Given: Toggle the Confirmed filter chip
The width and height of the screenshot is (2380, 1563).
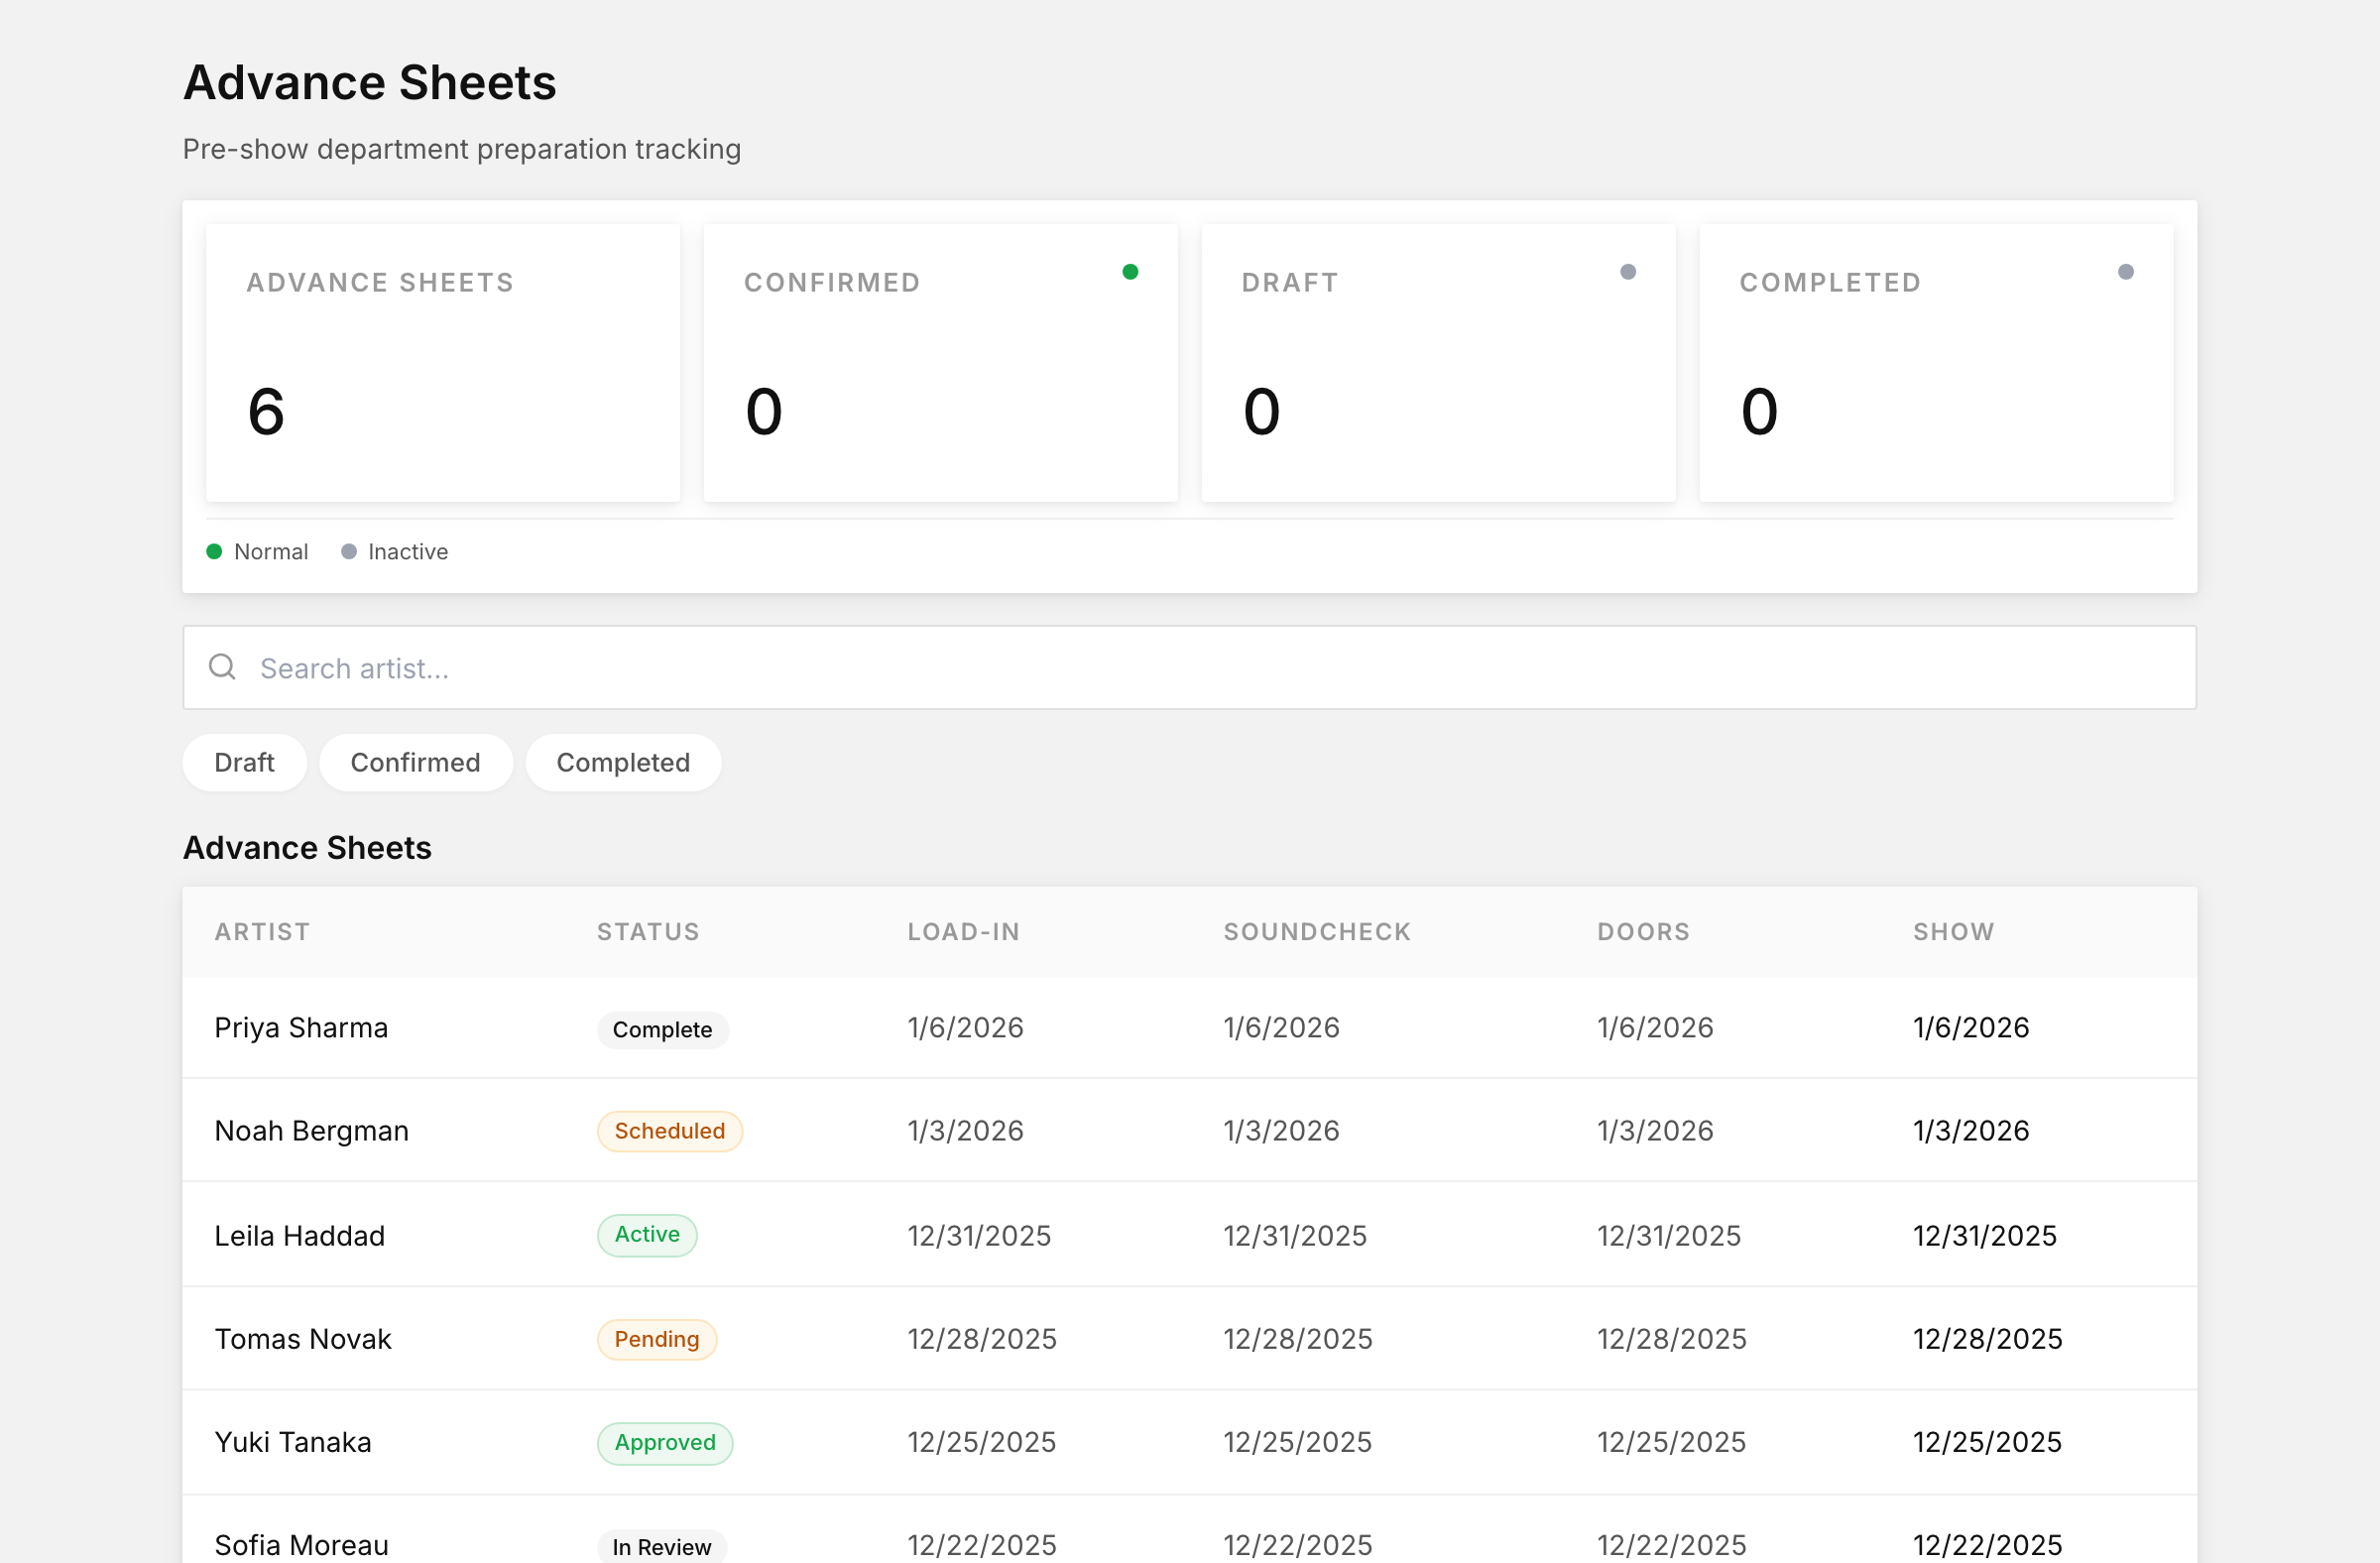Looking at the screenshot, I should click(415, 763).
